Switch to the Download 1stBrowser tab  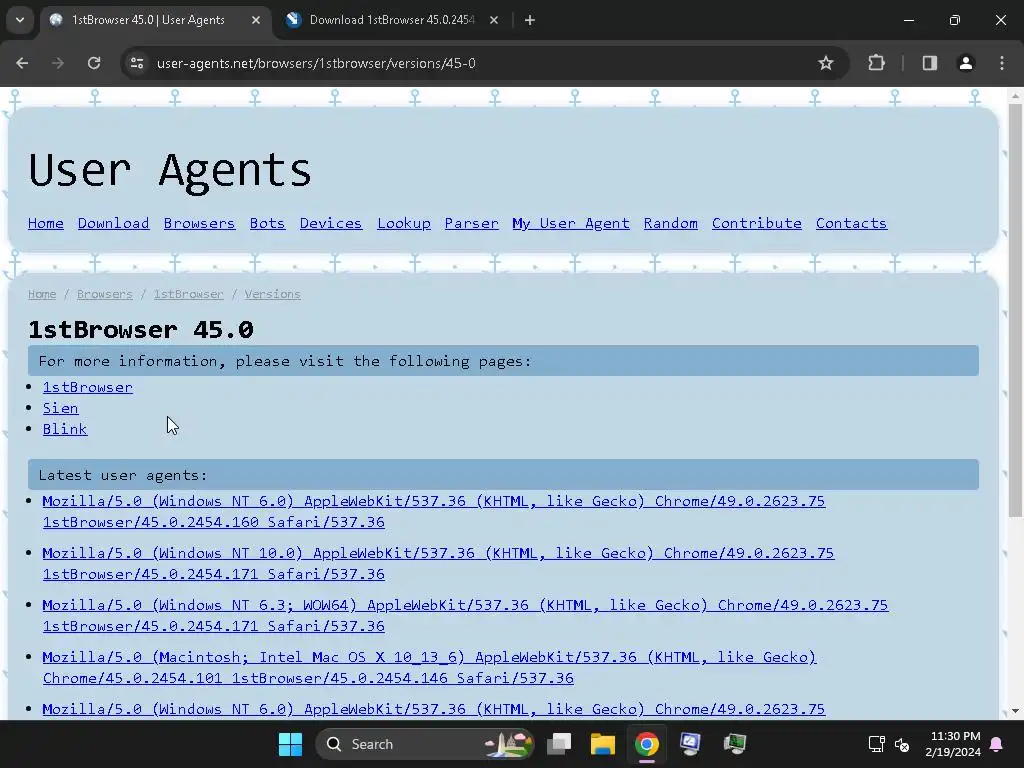392,20
